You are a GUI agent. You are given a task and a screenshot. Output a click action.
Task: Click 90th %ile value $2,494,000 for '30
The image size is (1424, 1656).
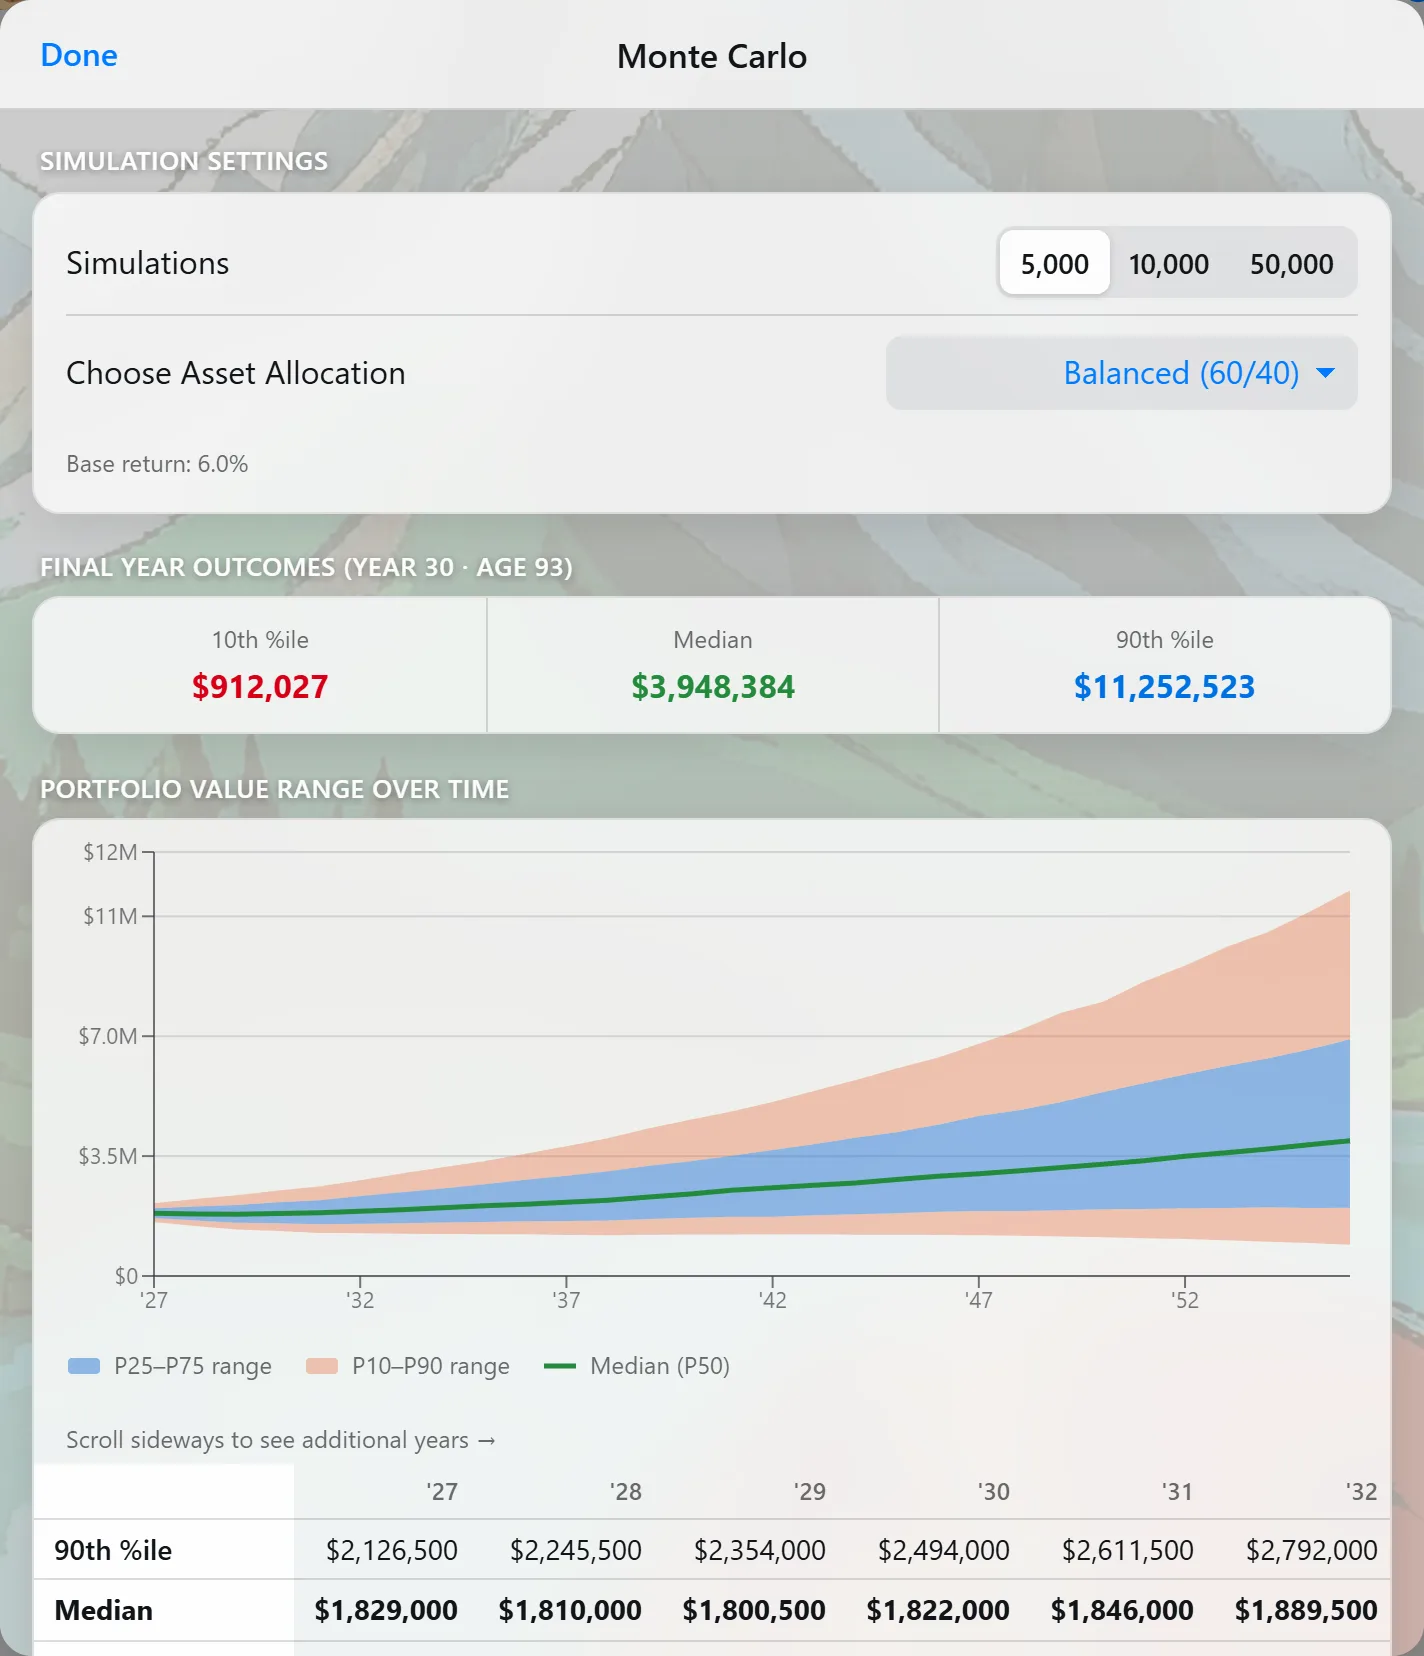pyautogui.click(x=944, y=1550)
